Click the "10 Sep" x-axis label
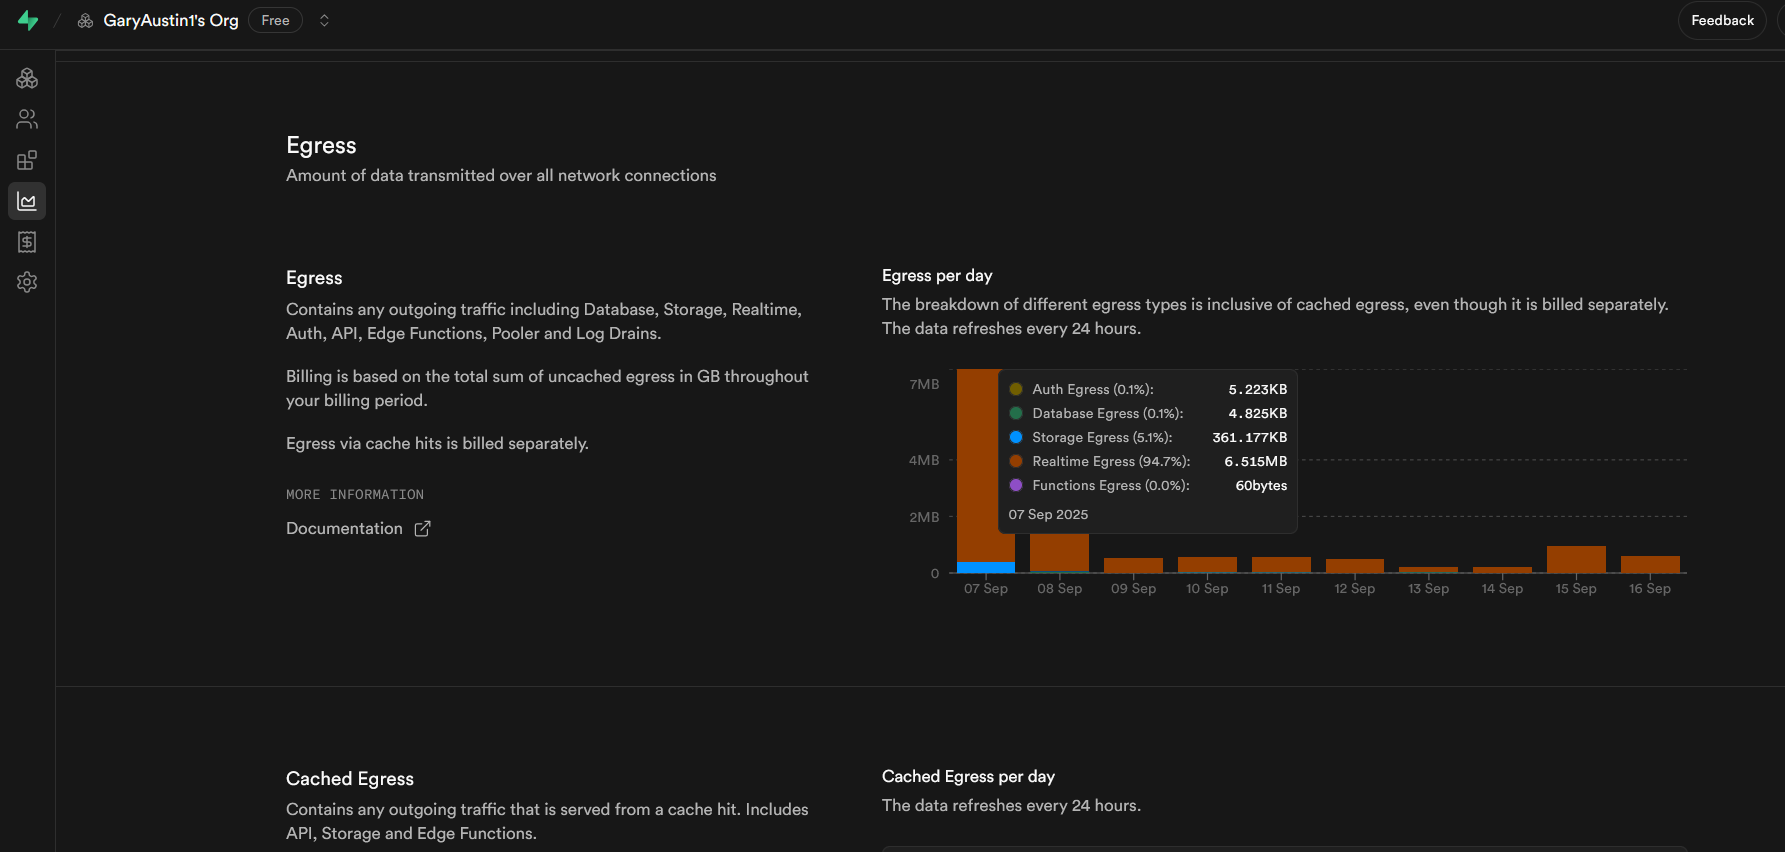This screenshot has width=1785, height=852. point(1207,588)
